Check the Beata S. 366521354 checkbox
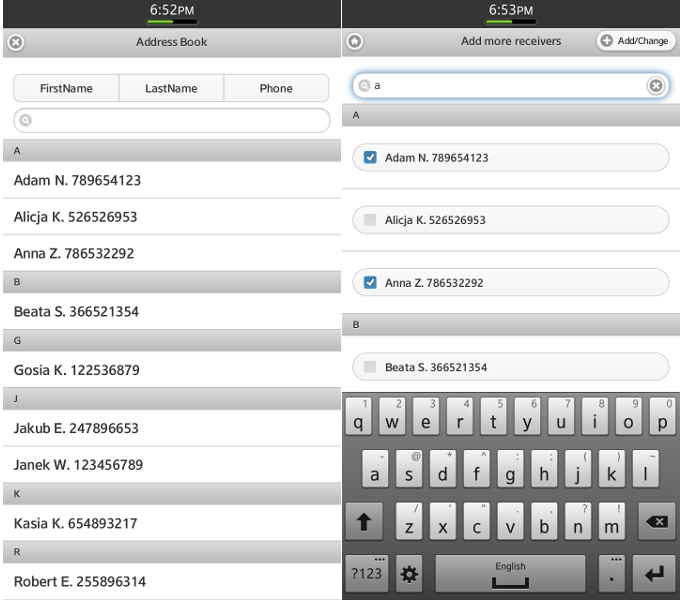 coord(371,367)
